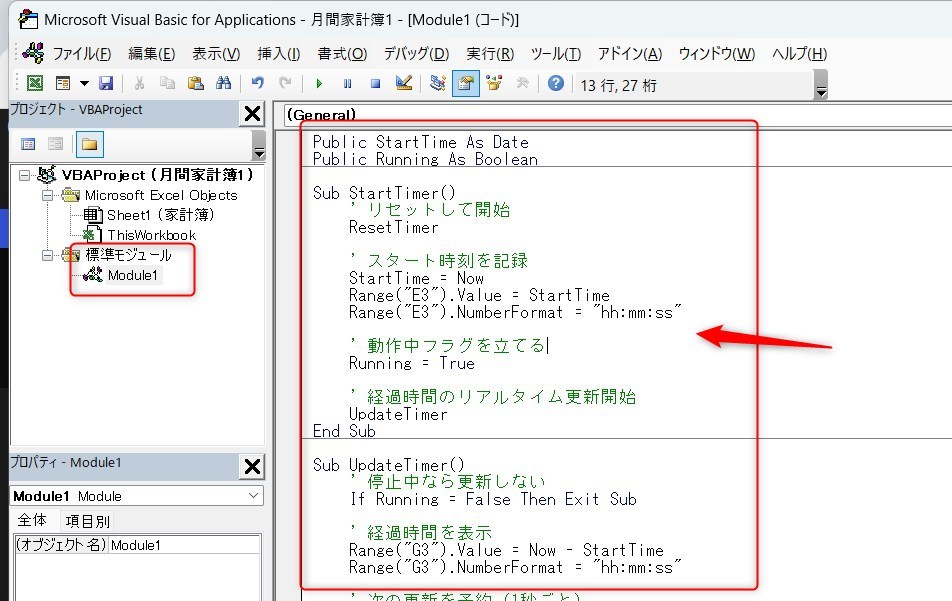This screenshot has width=952, height=601.
Task: Open Help with the question mark icon
Action: [x=556, y=83]
